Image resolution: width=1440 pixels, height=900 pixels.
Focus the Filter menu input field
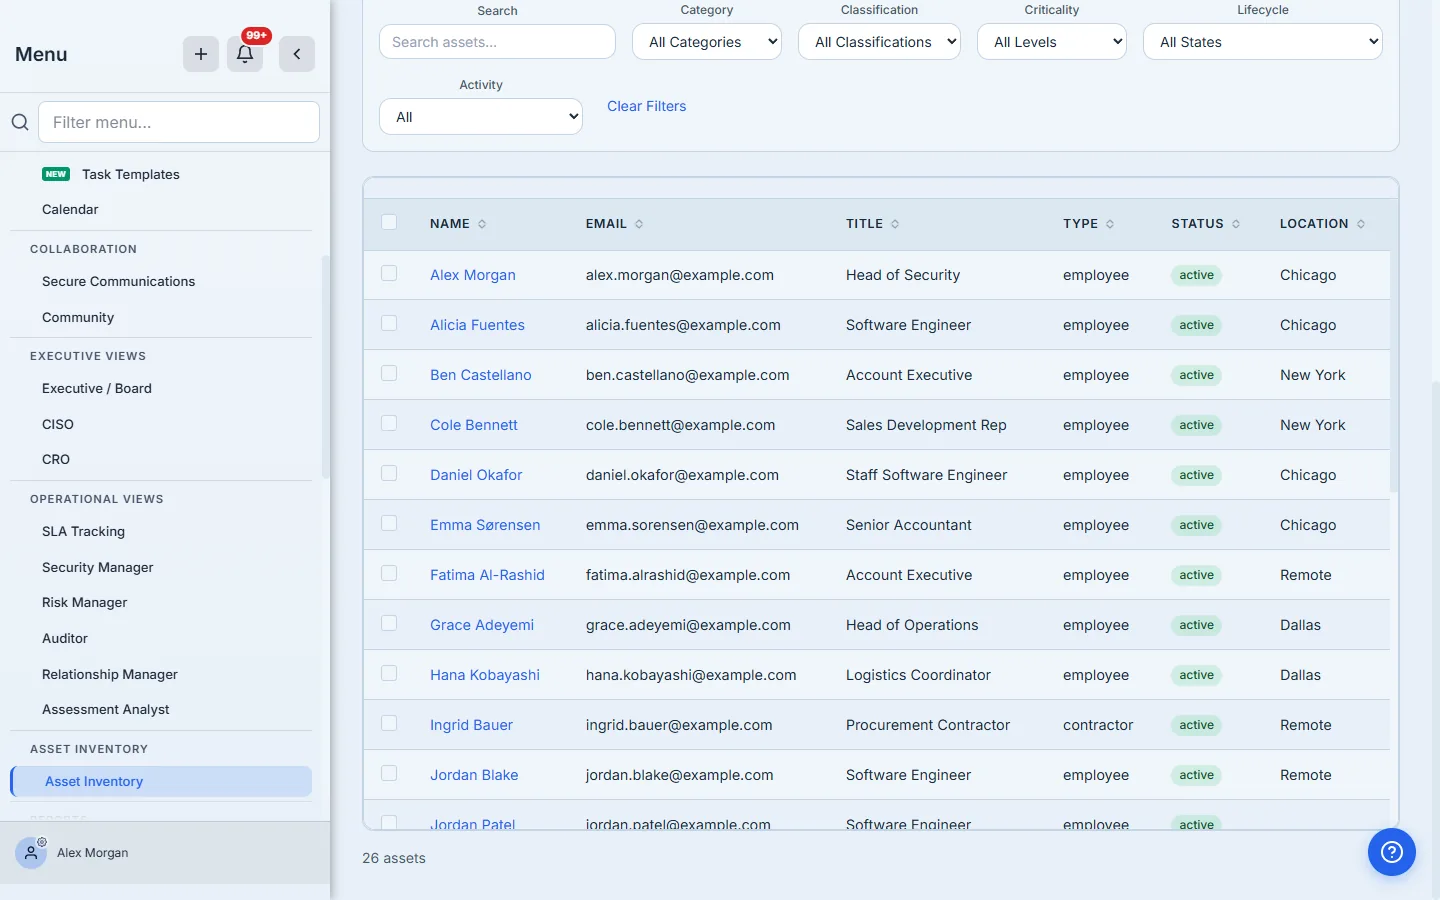179,122
